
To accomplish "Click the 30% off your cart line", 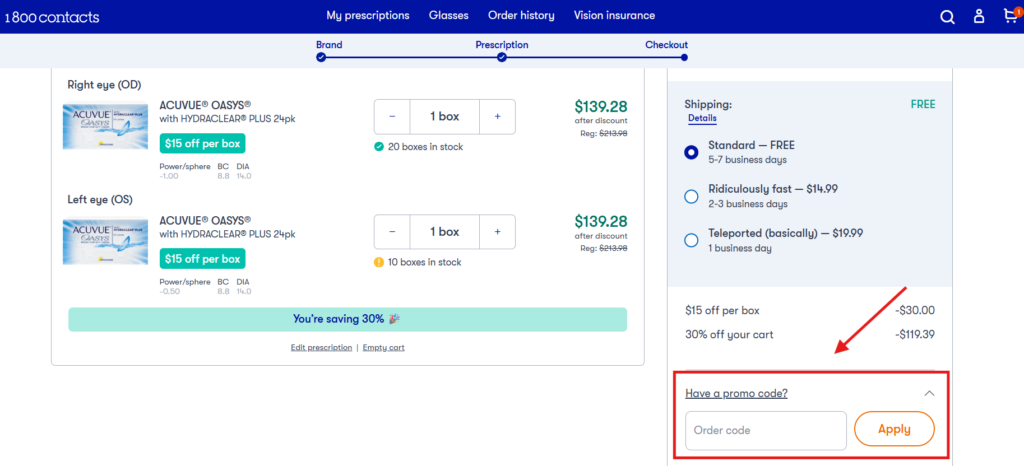I will coord(729,335).
